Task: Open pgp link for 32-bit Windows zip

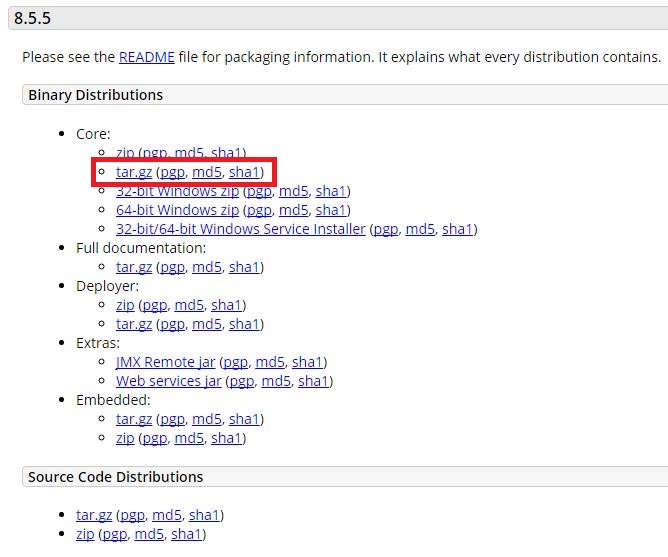Action: (259, 191)
